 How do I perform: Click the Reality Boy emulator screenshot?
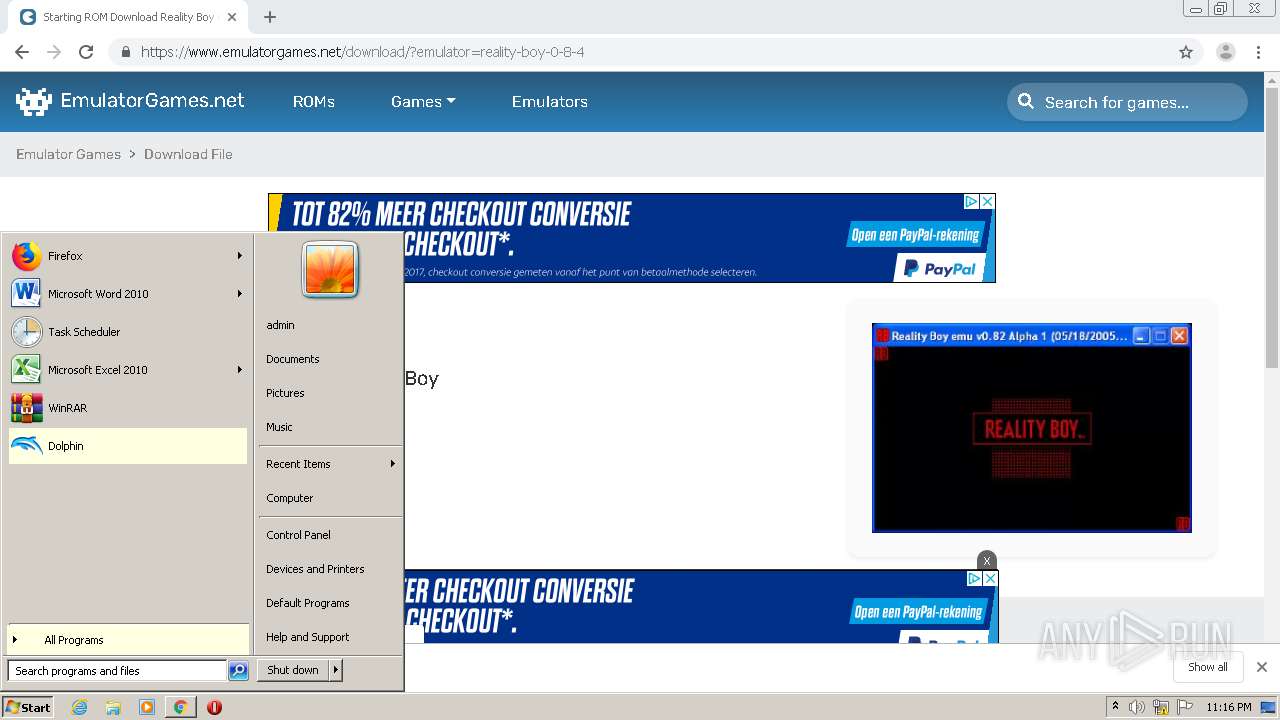click(1032, 428)
